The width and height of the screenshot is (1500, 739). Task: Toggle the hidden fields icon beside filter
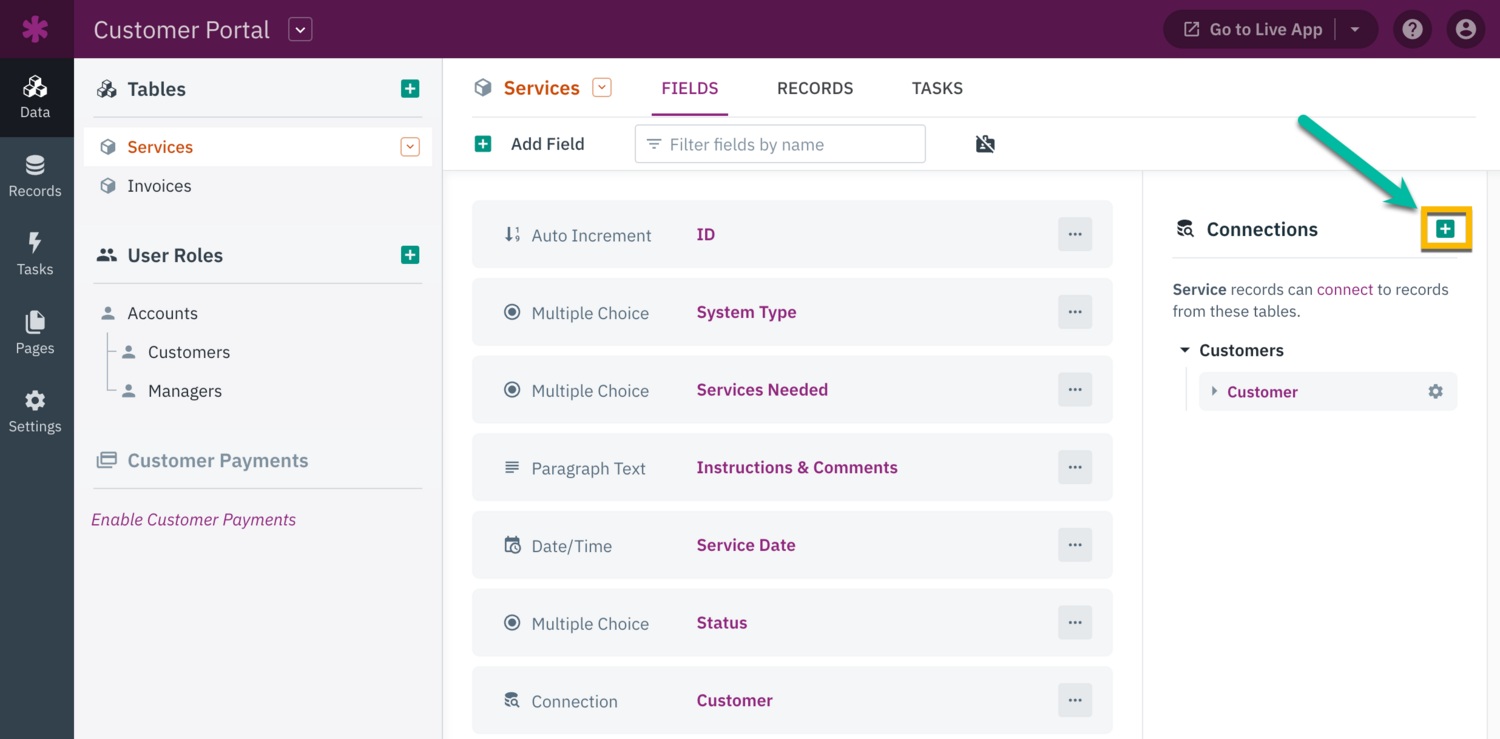tap(985, 144)
